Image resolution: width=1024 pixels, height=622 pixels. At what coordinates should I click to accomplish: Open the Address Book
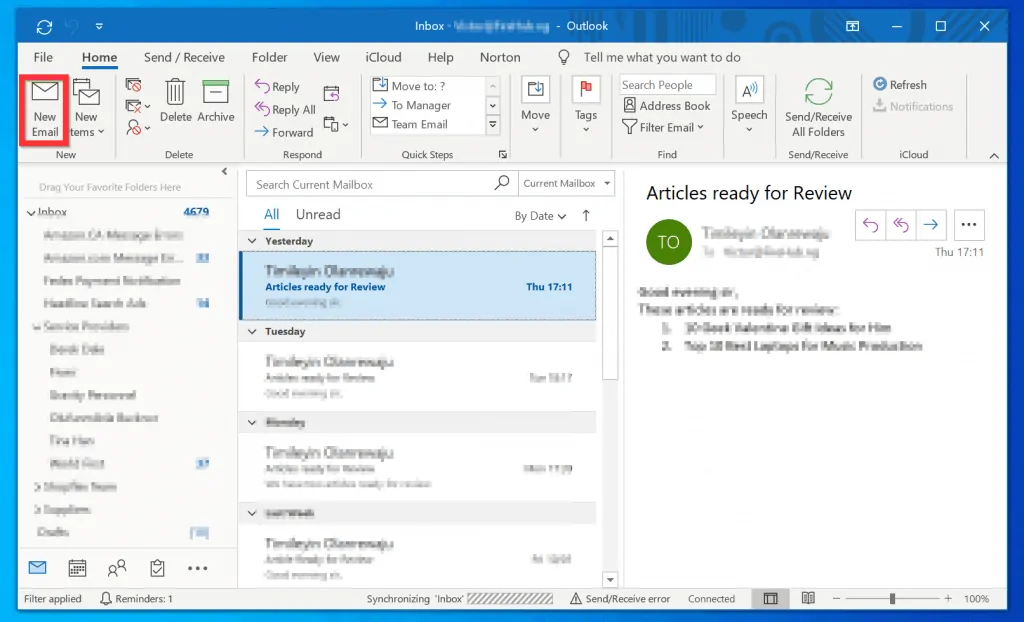pyautogui.click(x=667, y=105)
